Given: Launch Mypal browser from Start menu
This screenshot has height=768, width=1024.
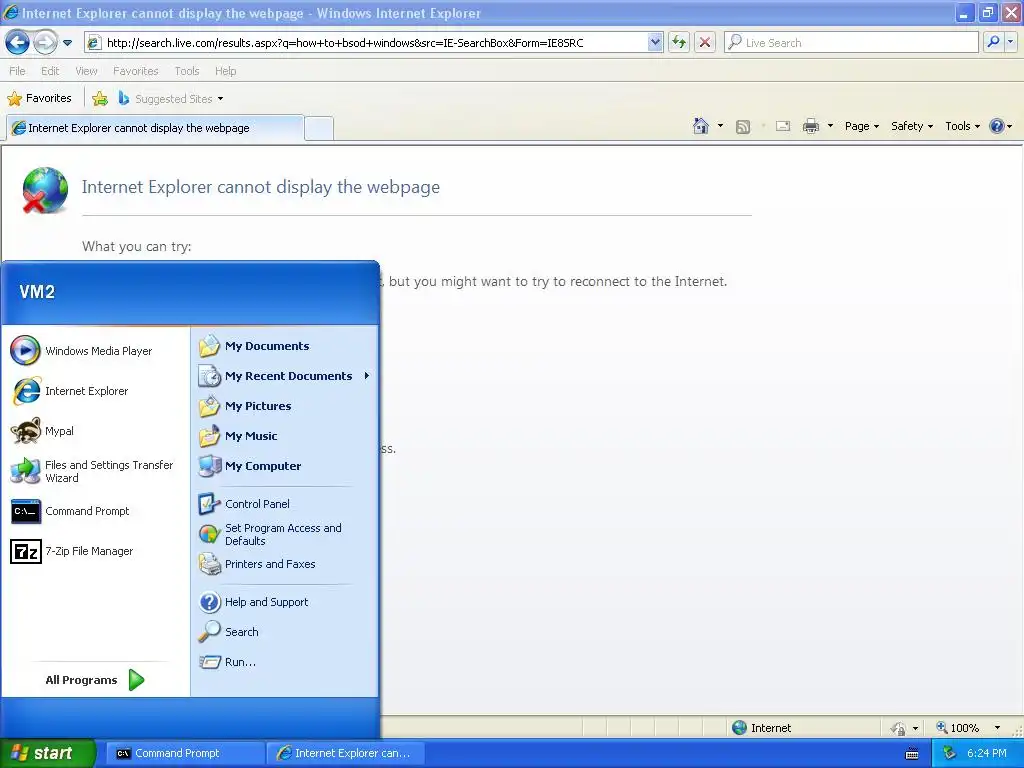Looking at the screenshot, I should [x=97, y=431].
